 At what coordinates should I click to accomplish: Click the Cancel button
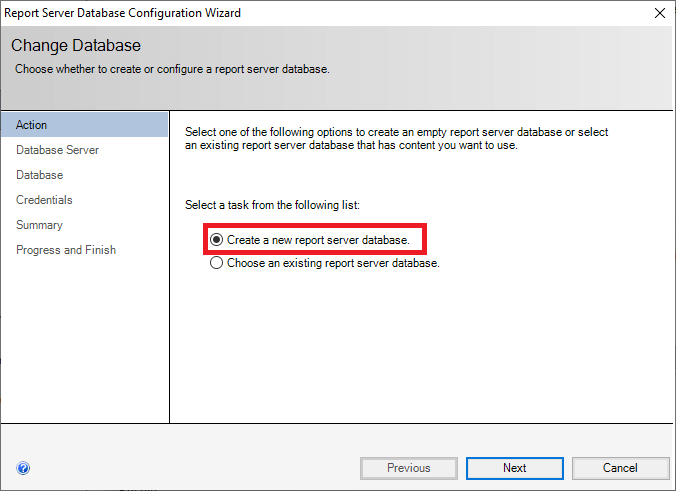620,468
